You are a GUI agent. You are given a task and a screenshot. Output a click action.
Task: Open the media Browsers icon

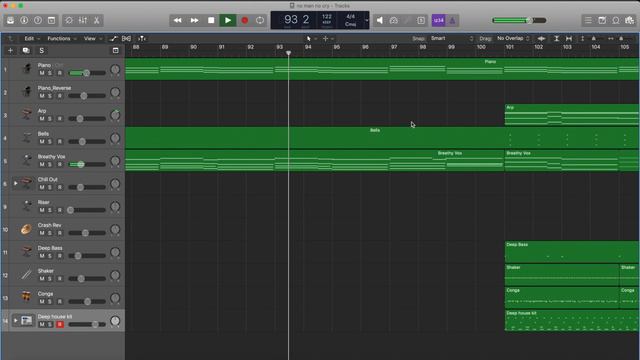[630, 20]
